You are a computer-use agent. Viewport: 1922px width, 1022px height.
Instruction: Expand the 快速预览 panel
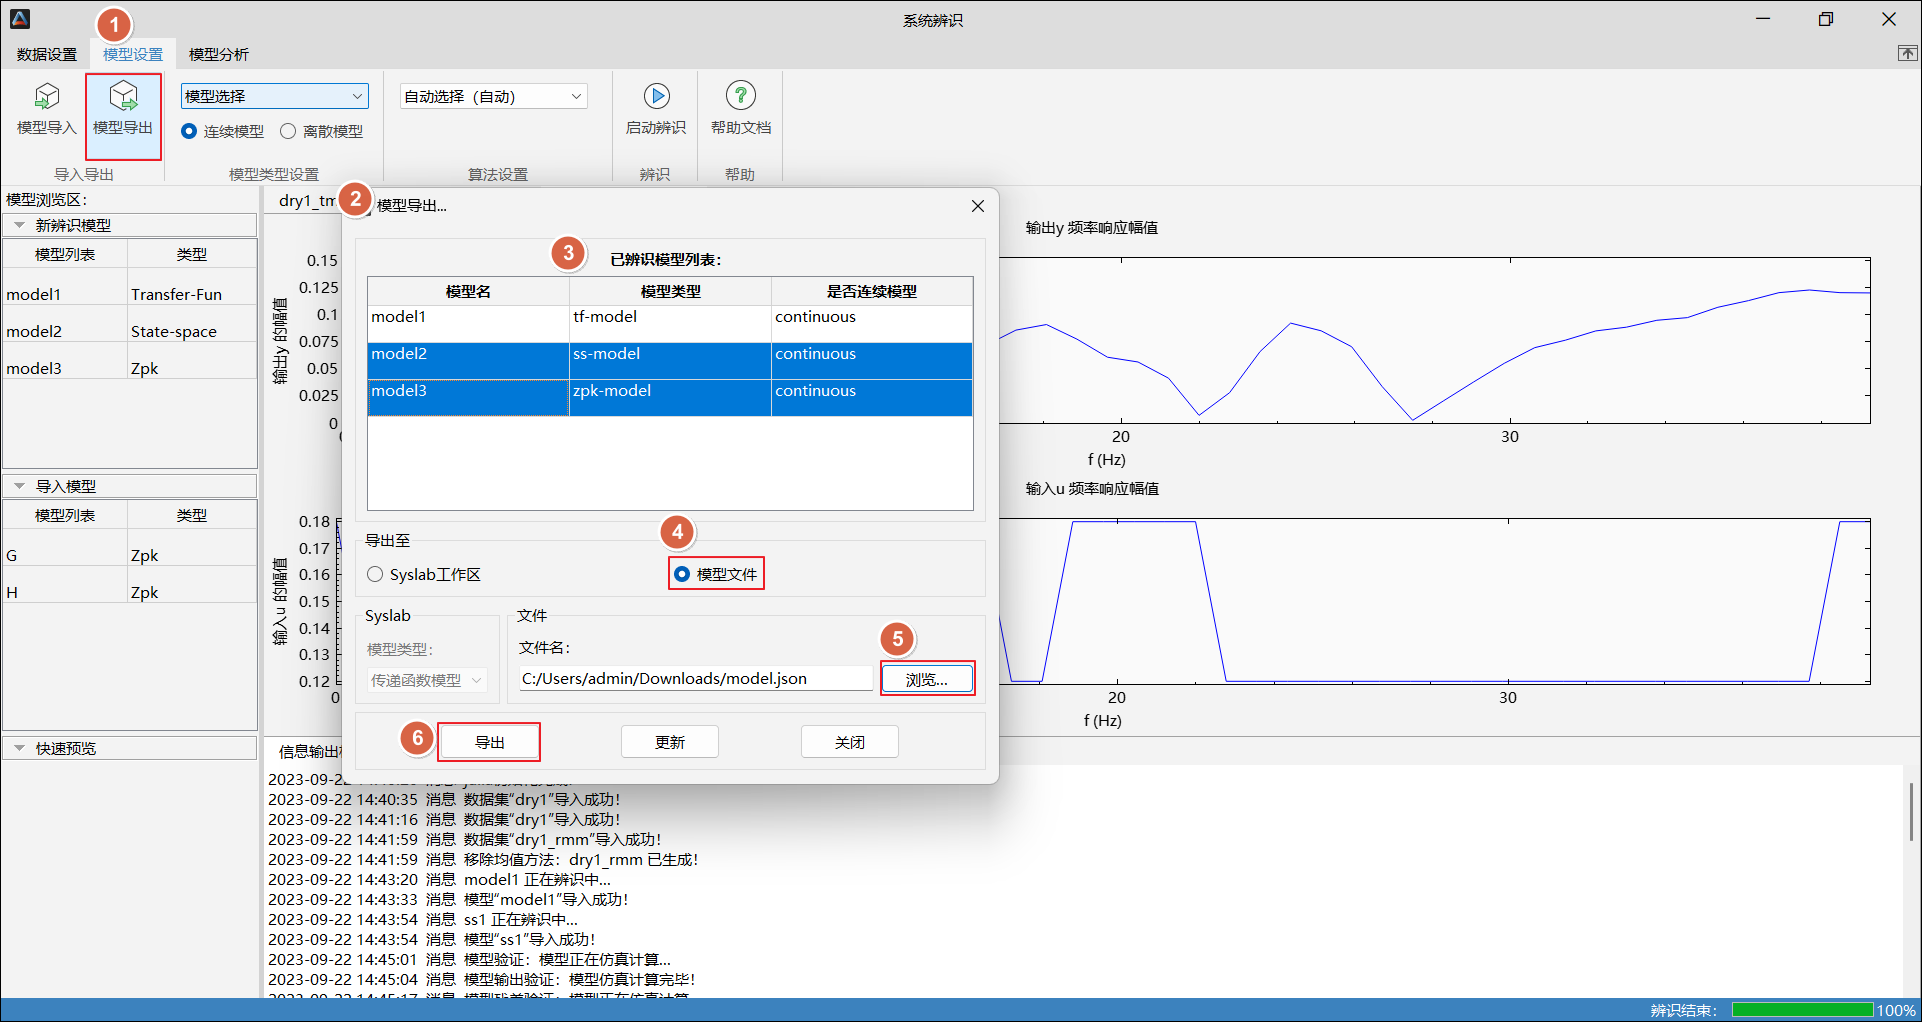point(19,748)
